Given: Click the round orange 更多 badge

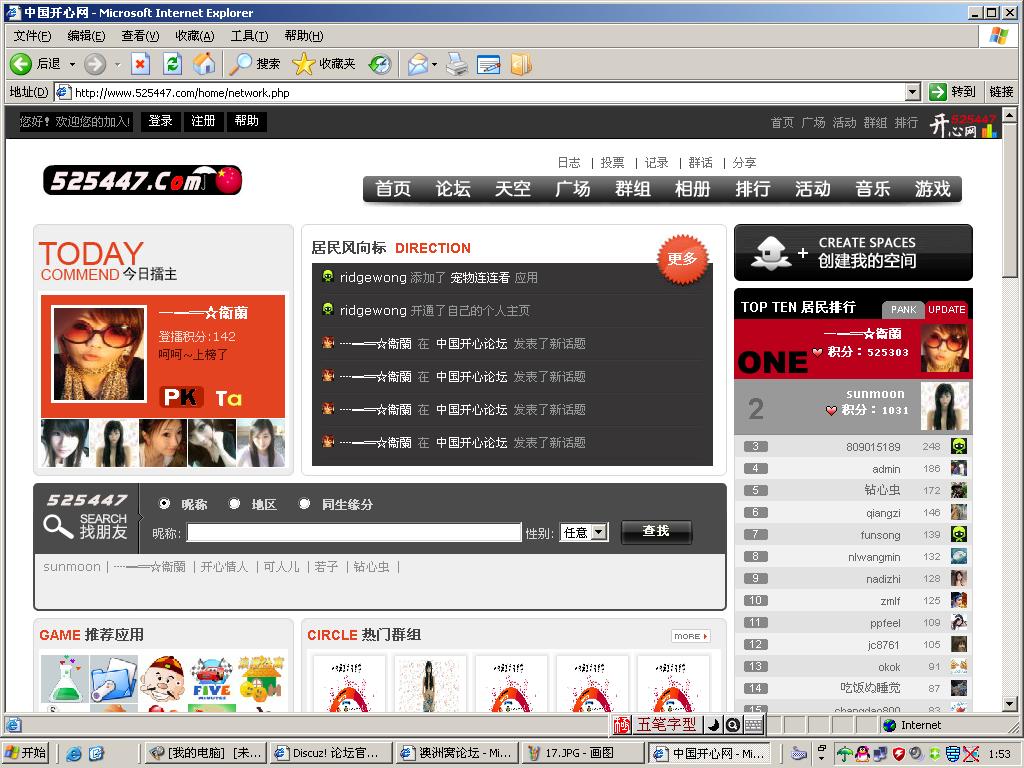Looking at the screenshot, I should 682,259.
